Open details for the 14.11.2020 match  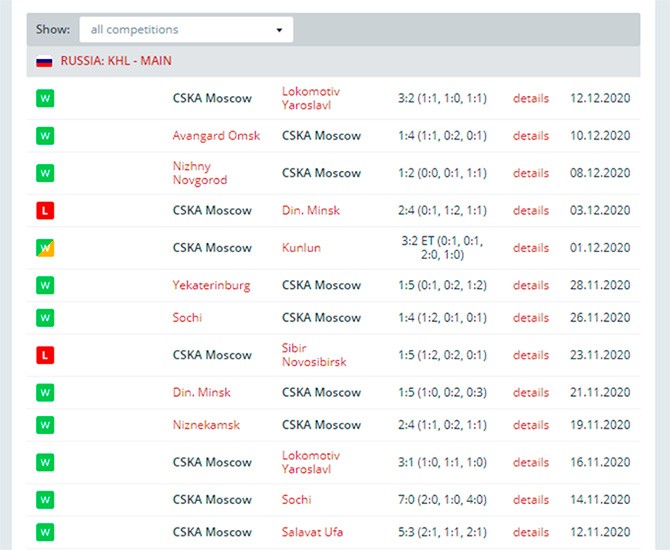point(531,500)
